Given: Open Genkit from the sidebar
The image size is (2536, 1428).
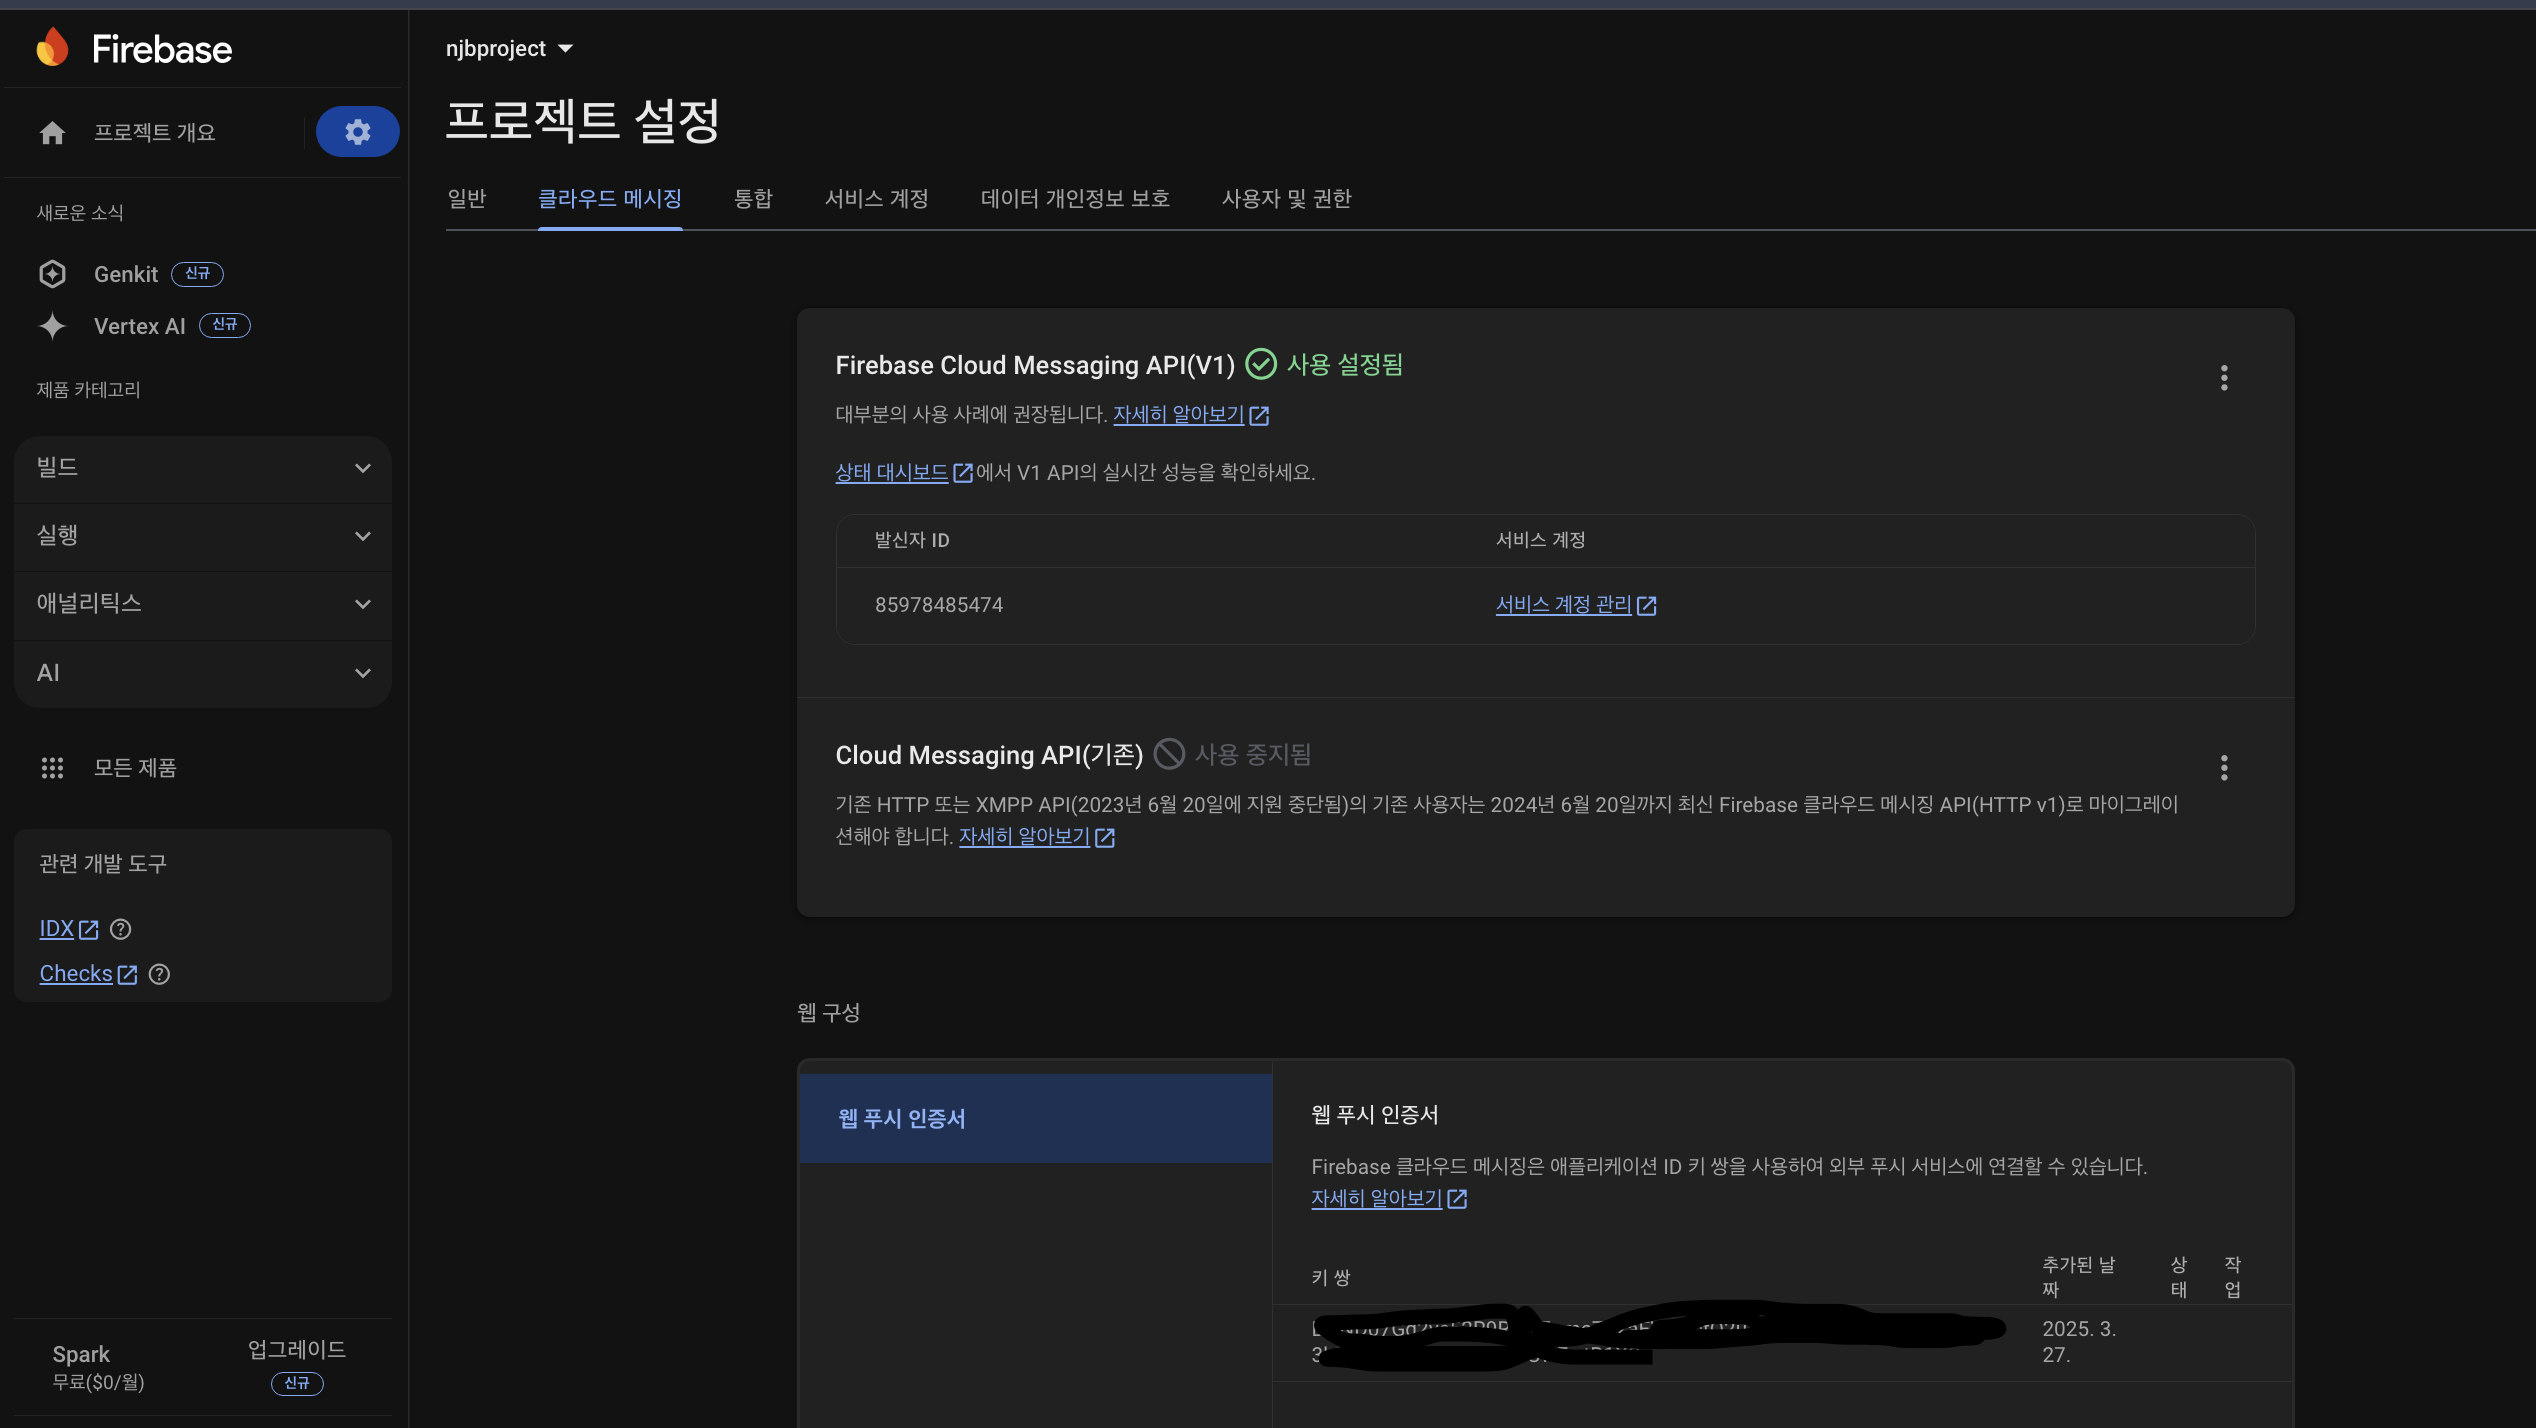Looking at the screenshot, I should 126,274.
